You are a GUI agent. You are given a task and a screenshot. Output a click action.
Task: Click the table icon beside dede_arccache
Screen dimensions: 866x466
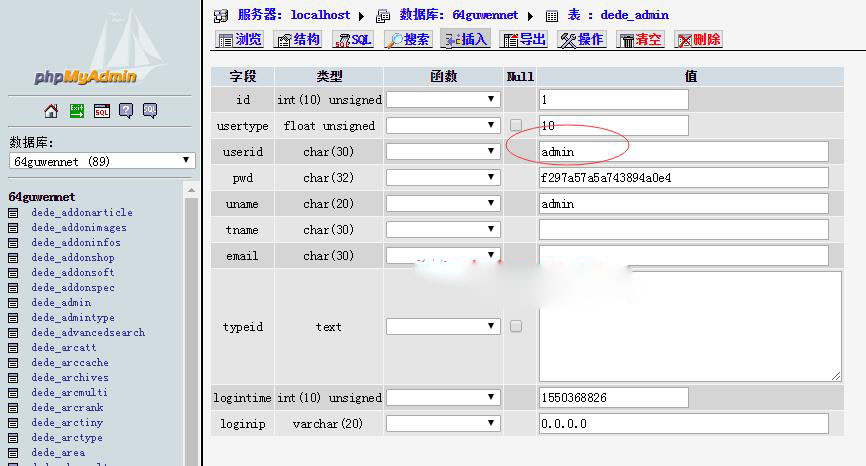[13, 363]
